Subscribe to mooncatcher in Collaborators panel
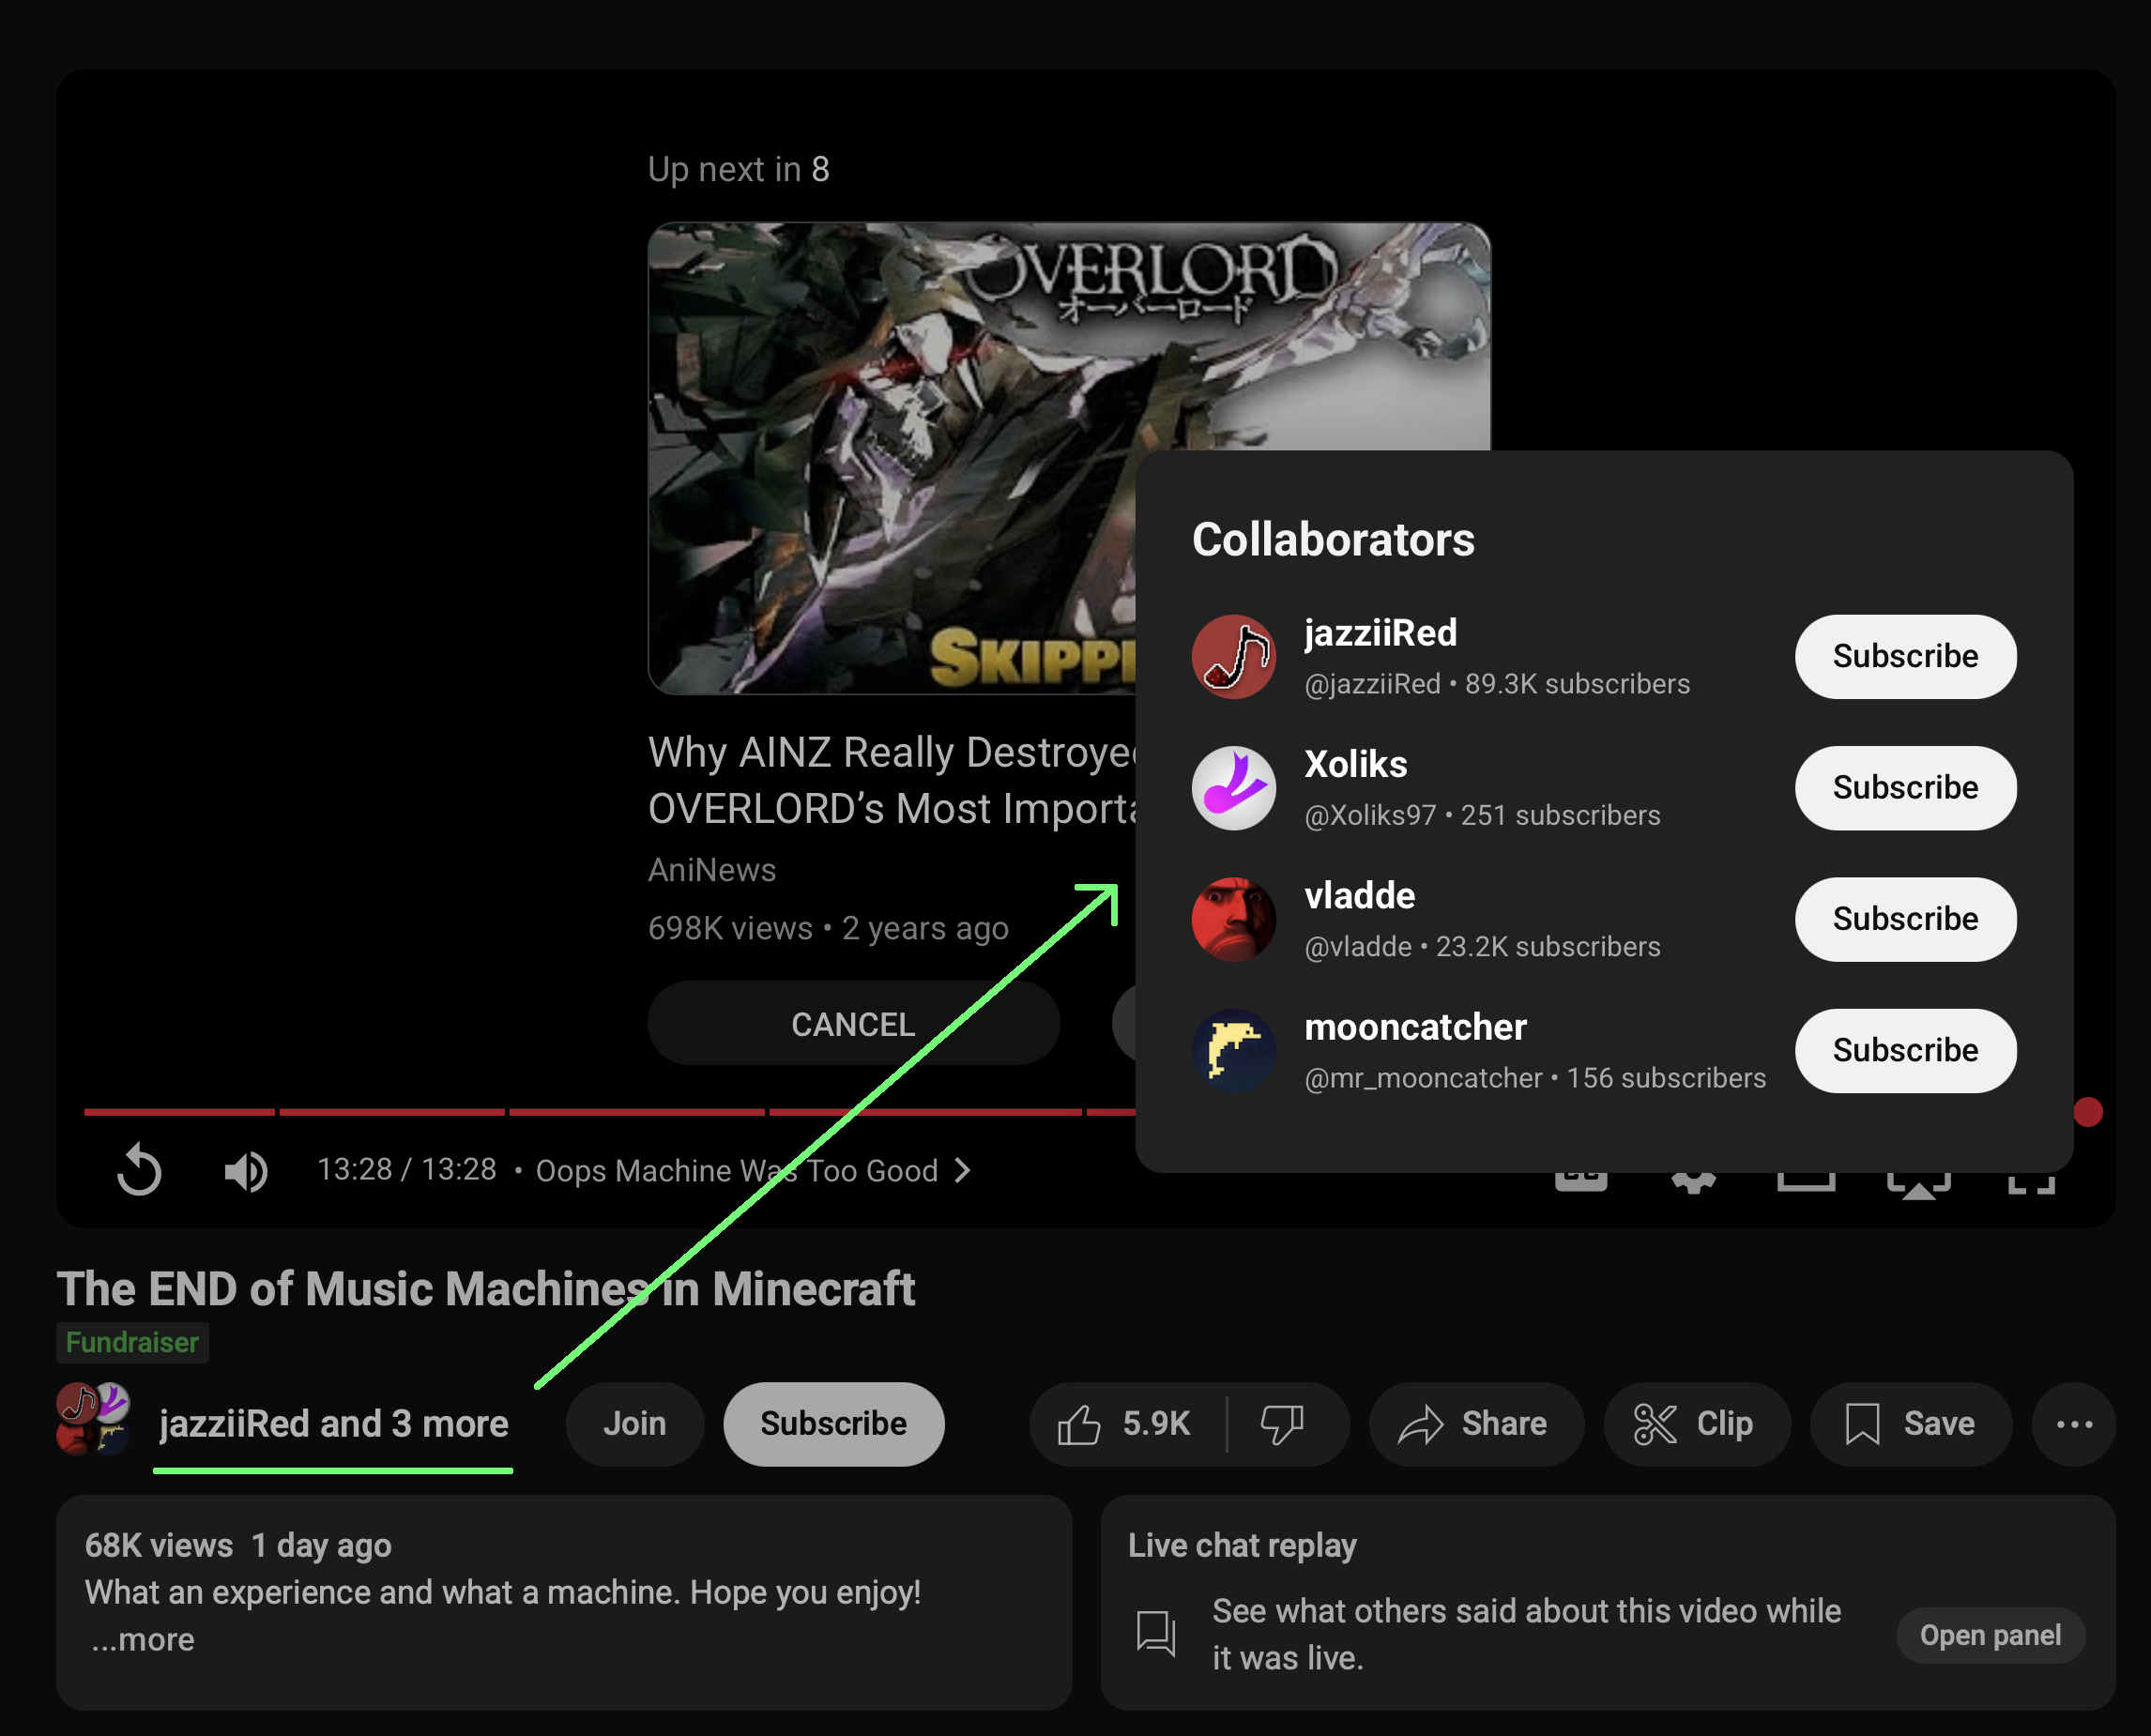The height and width of the screenshot is (1736, 2151). click(1904, 1050)
